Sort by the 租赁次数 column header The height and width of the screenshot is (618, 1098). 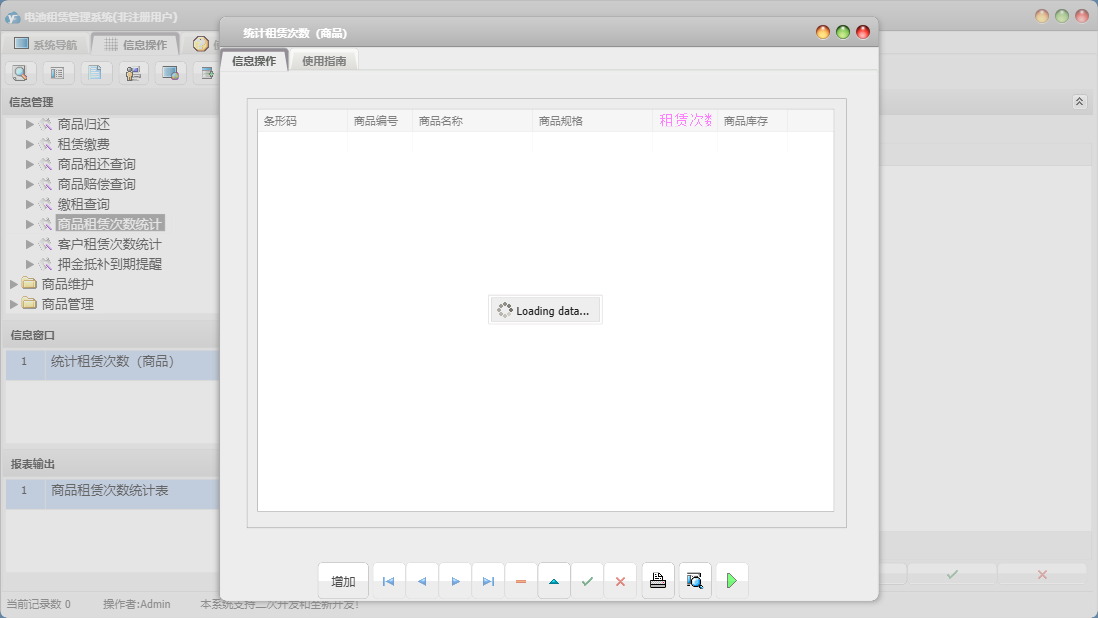tap(684, 121)
